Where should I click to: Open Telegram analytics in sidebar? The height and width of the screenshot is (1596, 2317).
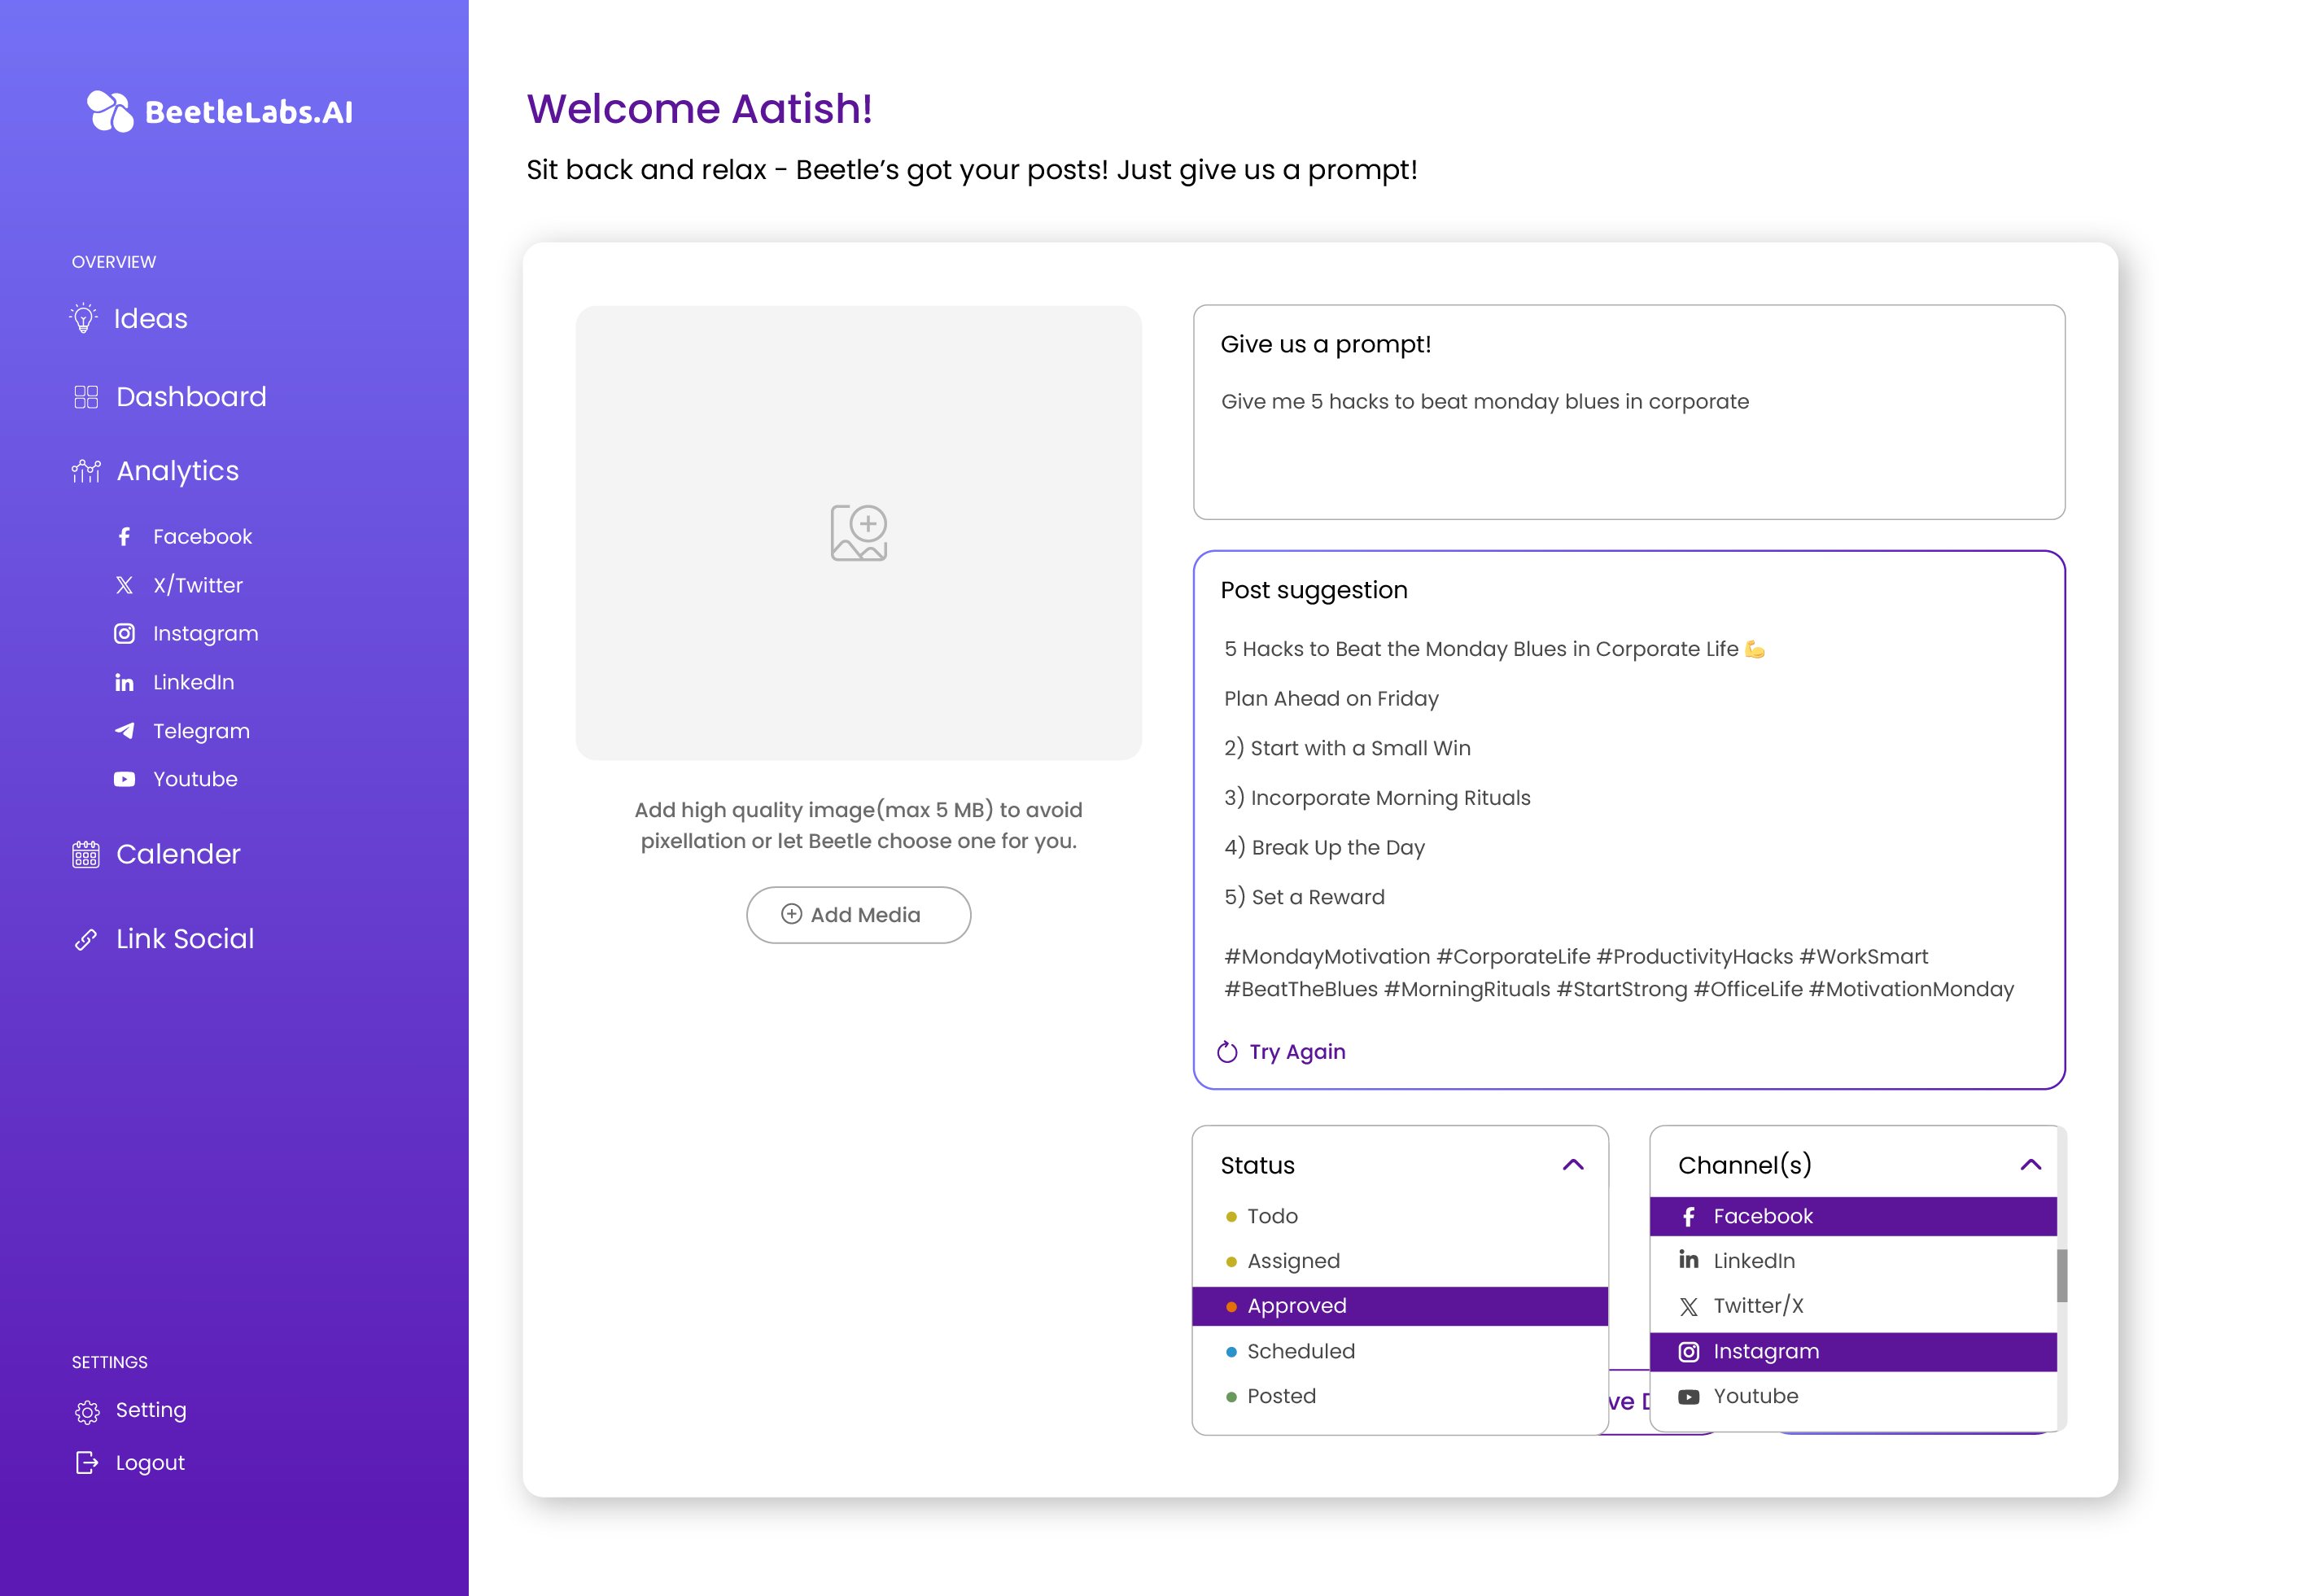point(200,731)
